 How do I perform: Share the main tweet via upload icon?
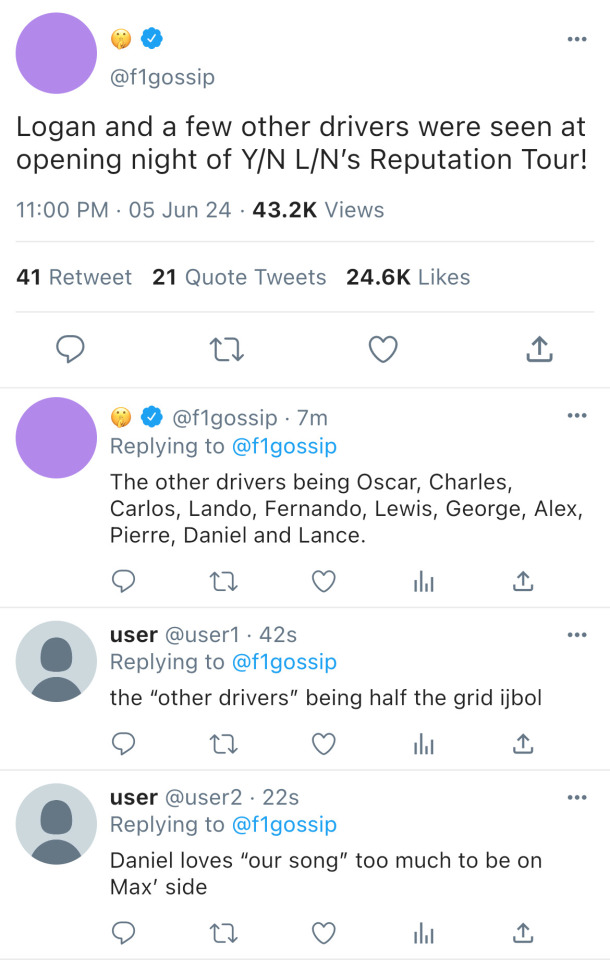point(539,348)
